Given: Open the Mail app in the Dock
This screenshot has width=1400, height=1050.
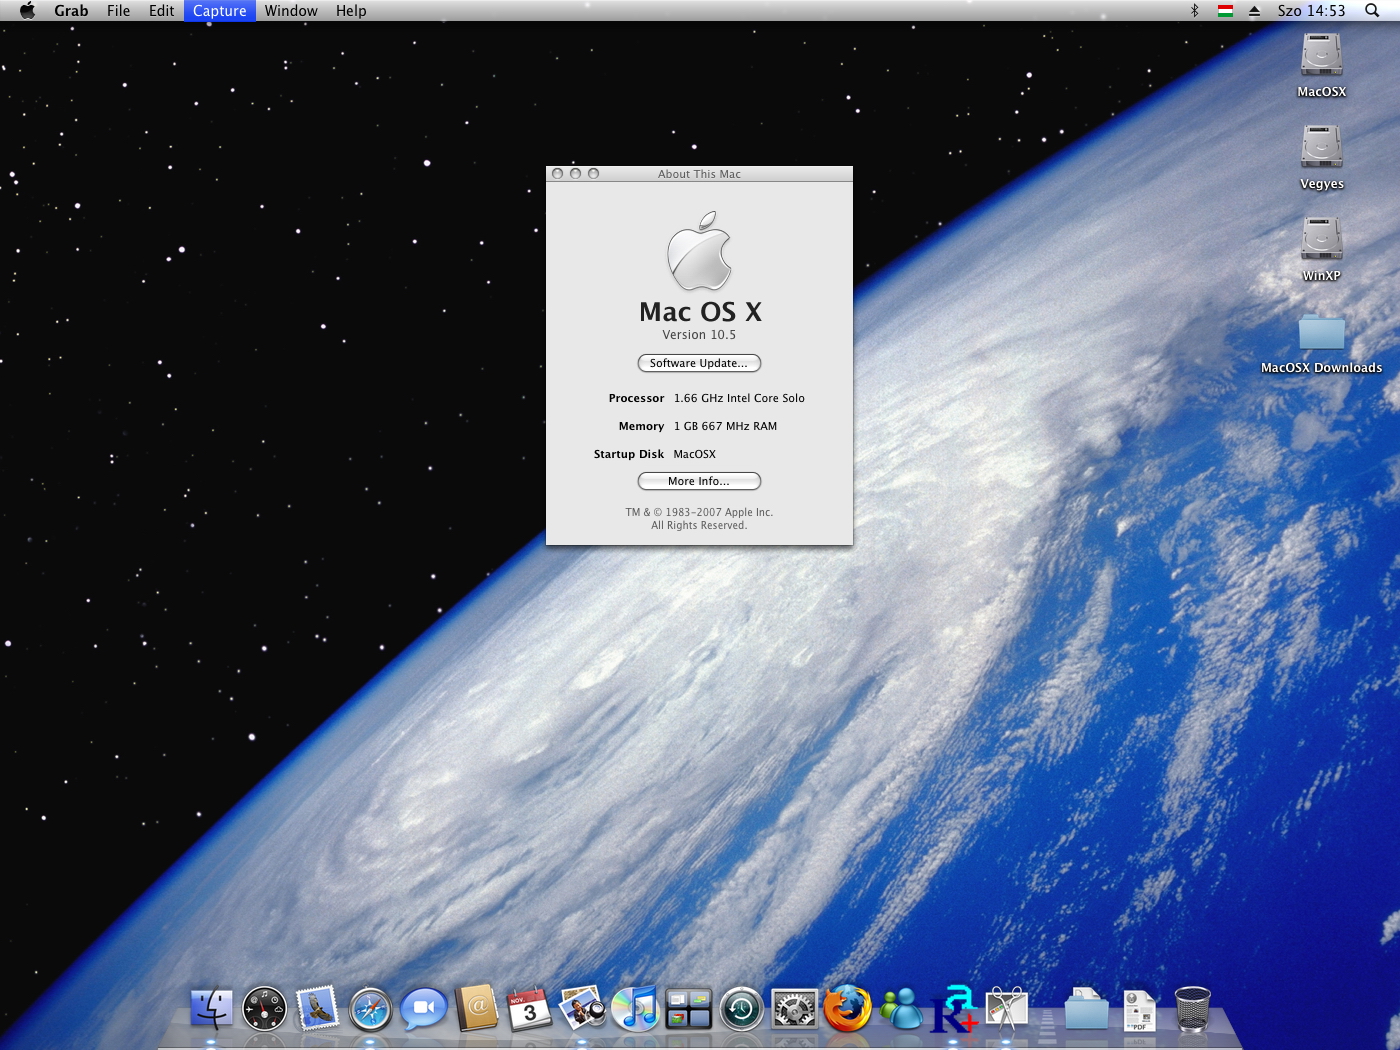Looking at the screenshot, I should click(x=318, y=1008).
